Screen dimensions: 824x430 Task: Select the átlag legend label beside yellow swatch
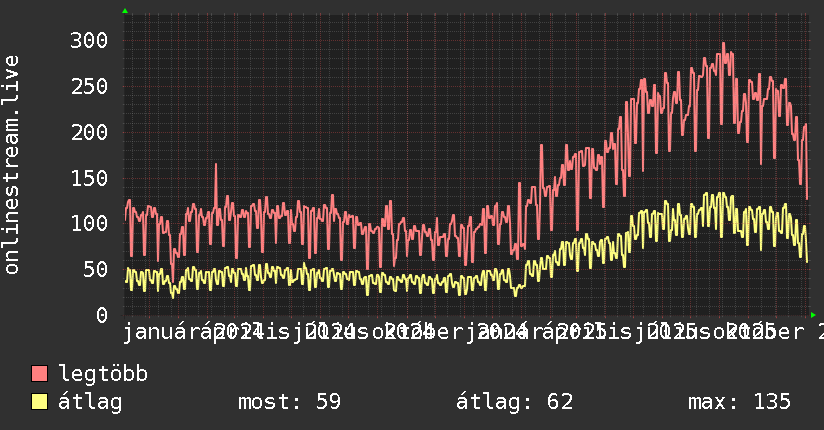[x=90, y=403]
